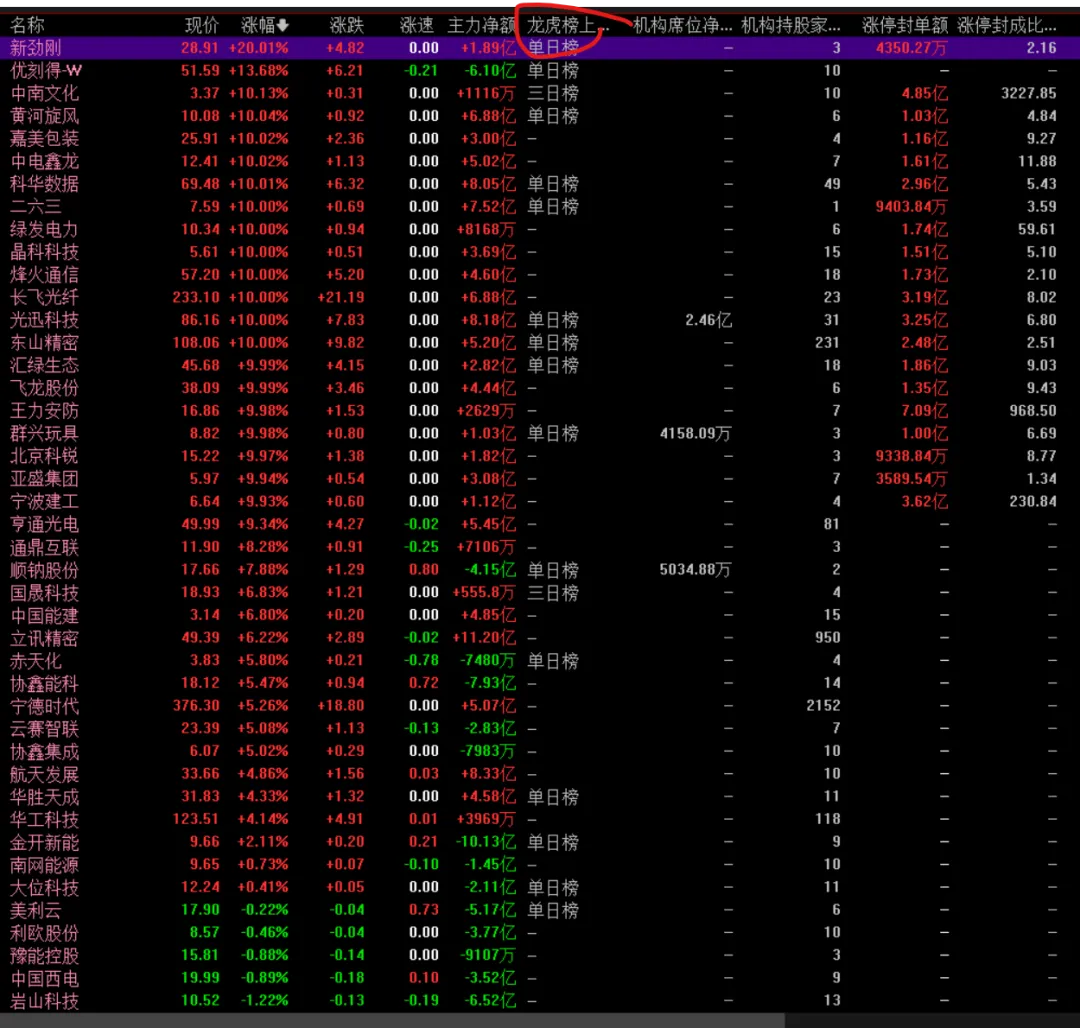This screenshot has width=1080, height=1028.
Task: Click the 4158.09万 value in 群兴玩具 row
Action: point(696,434)
